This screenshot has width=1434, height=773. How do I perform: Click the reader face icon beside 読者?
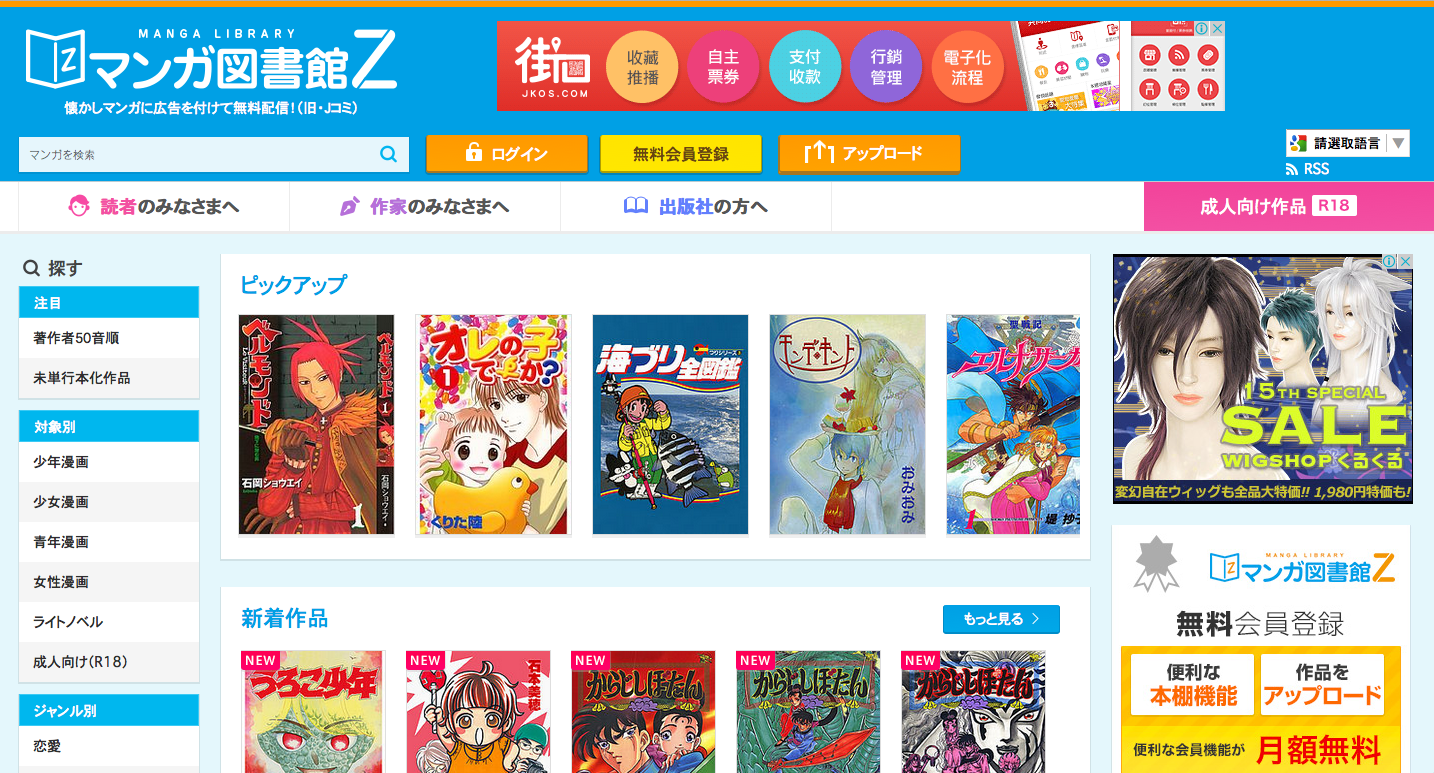(79, 206)
